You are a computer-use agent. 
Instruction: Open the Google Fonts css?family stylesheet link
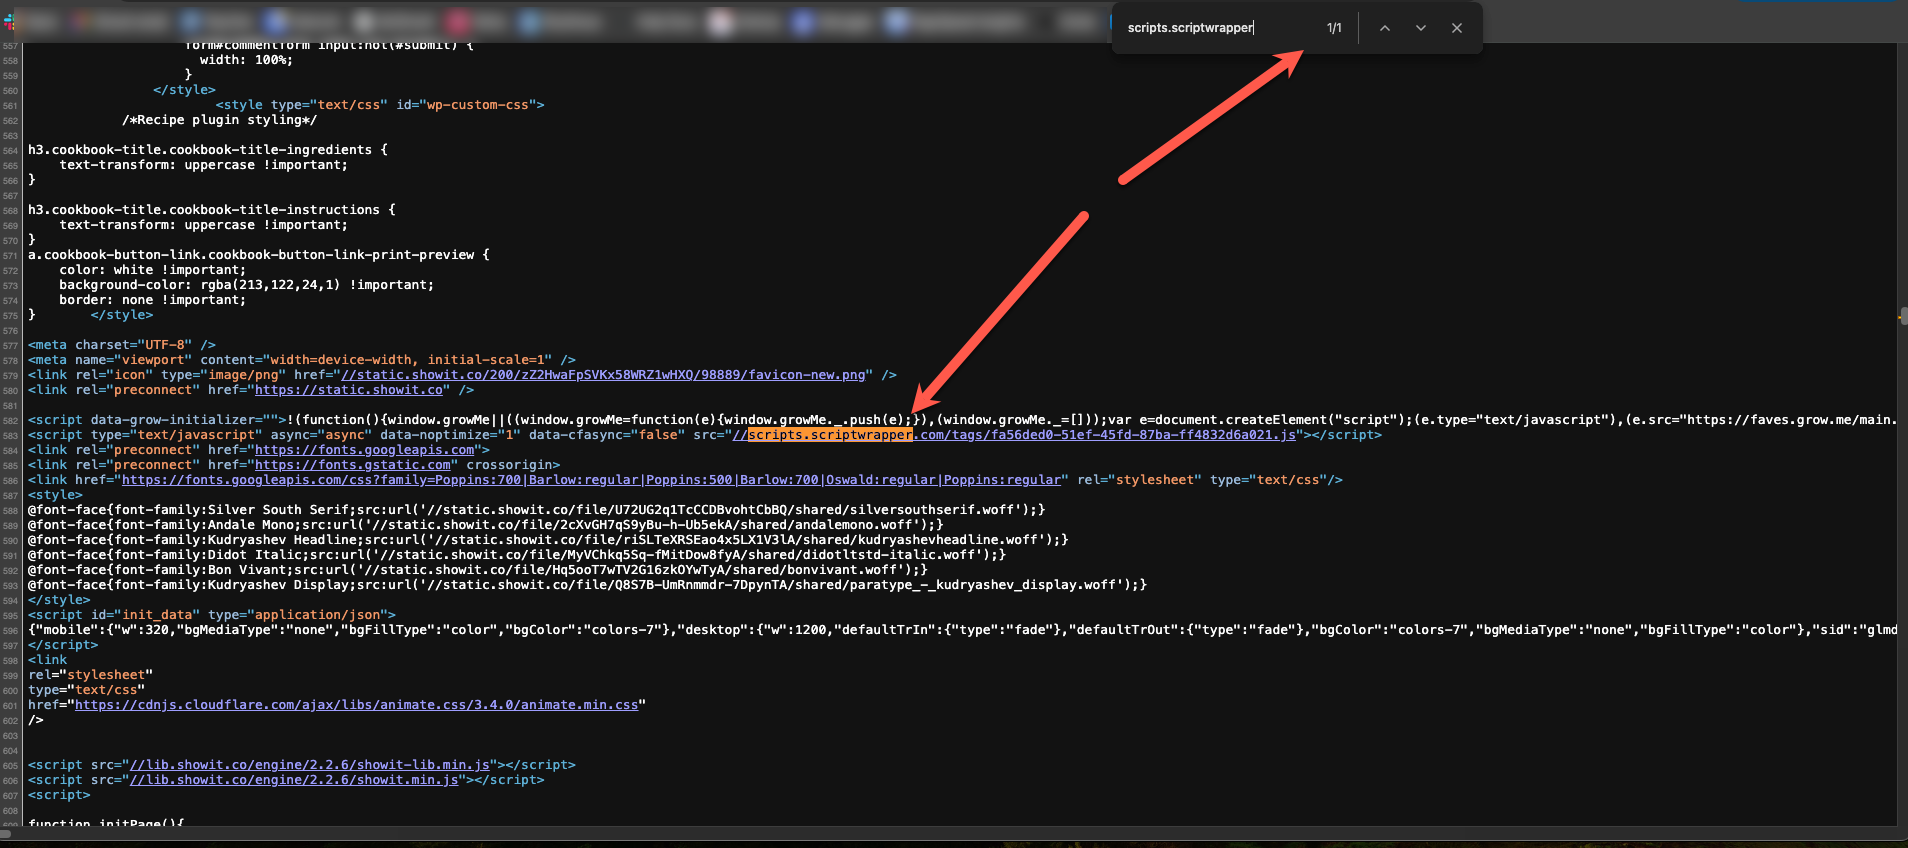590,480
